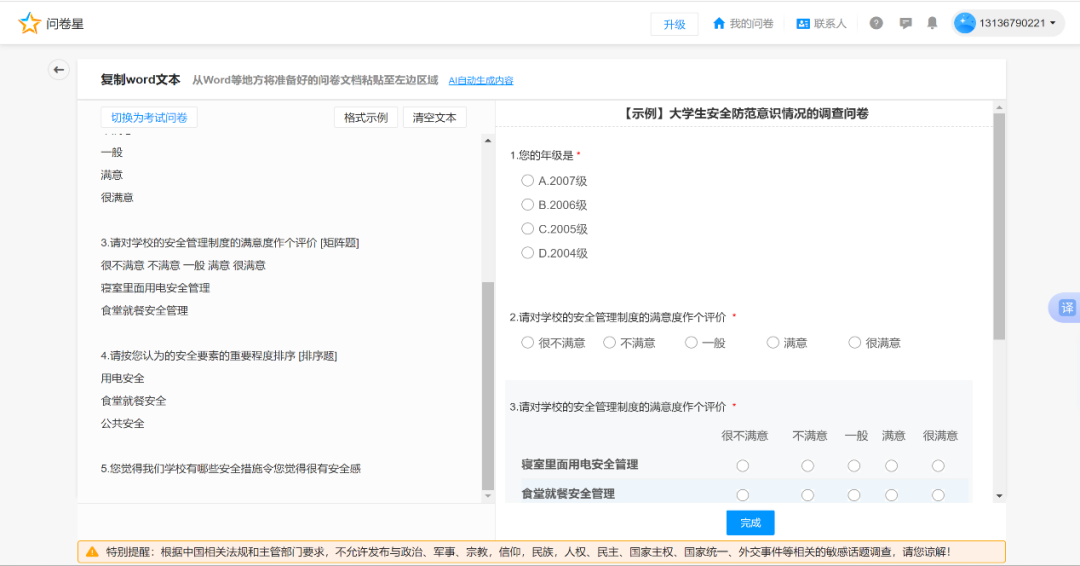Click text line 用电安全 in editor
The image size is (1080, 566).
123,378
